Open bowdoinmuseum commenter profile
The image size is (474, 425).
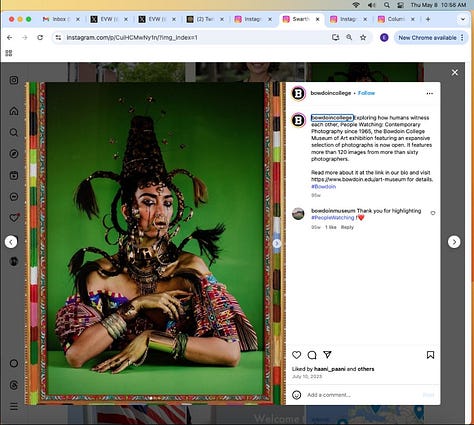tap(333, 211)
